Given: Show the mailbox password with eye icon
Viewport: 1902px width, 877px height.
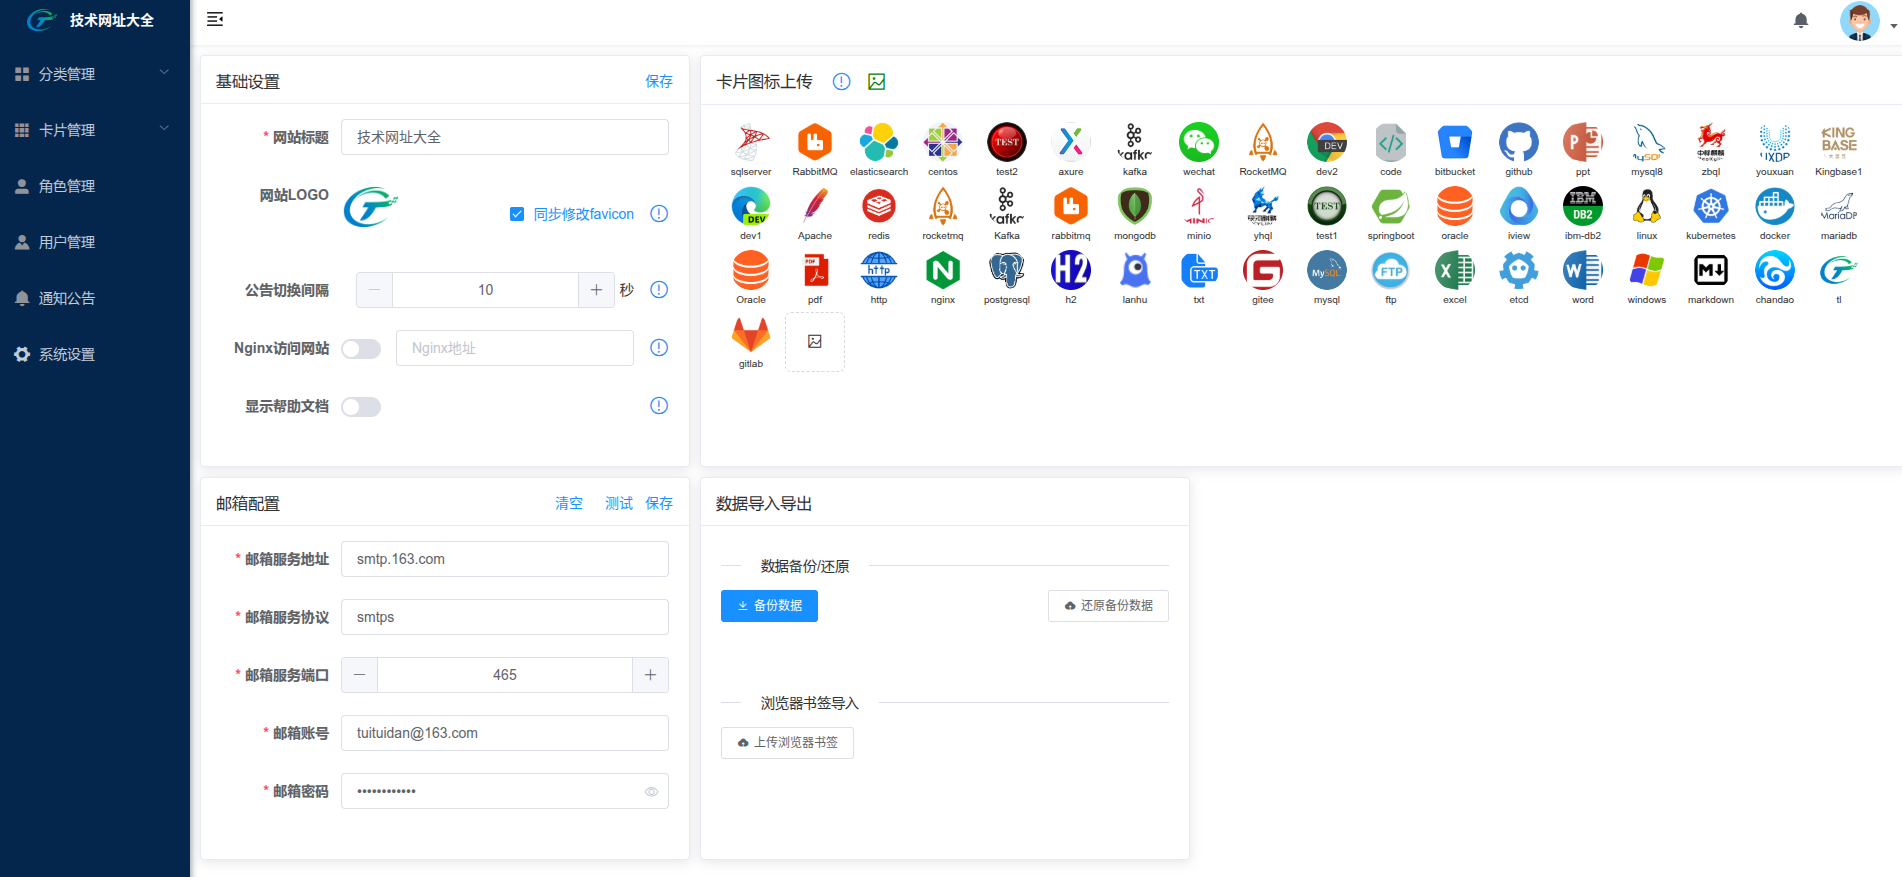Looking at the screenshot, I should coord(651,791).
